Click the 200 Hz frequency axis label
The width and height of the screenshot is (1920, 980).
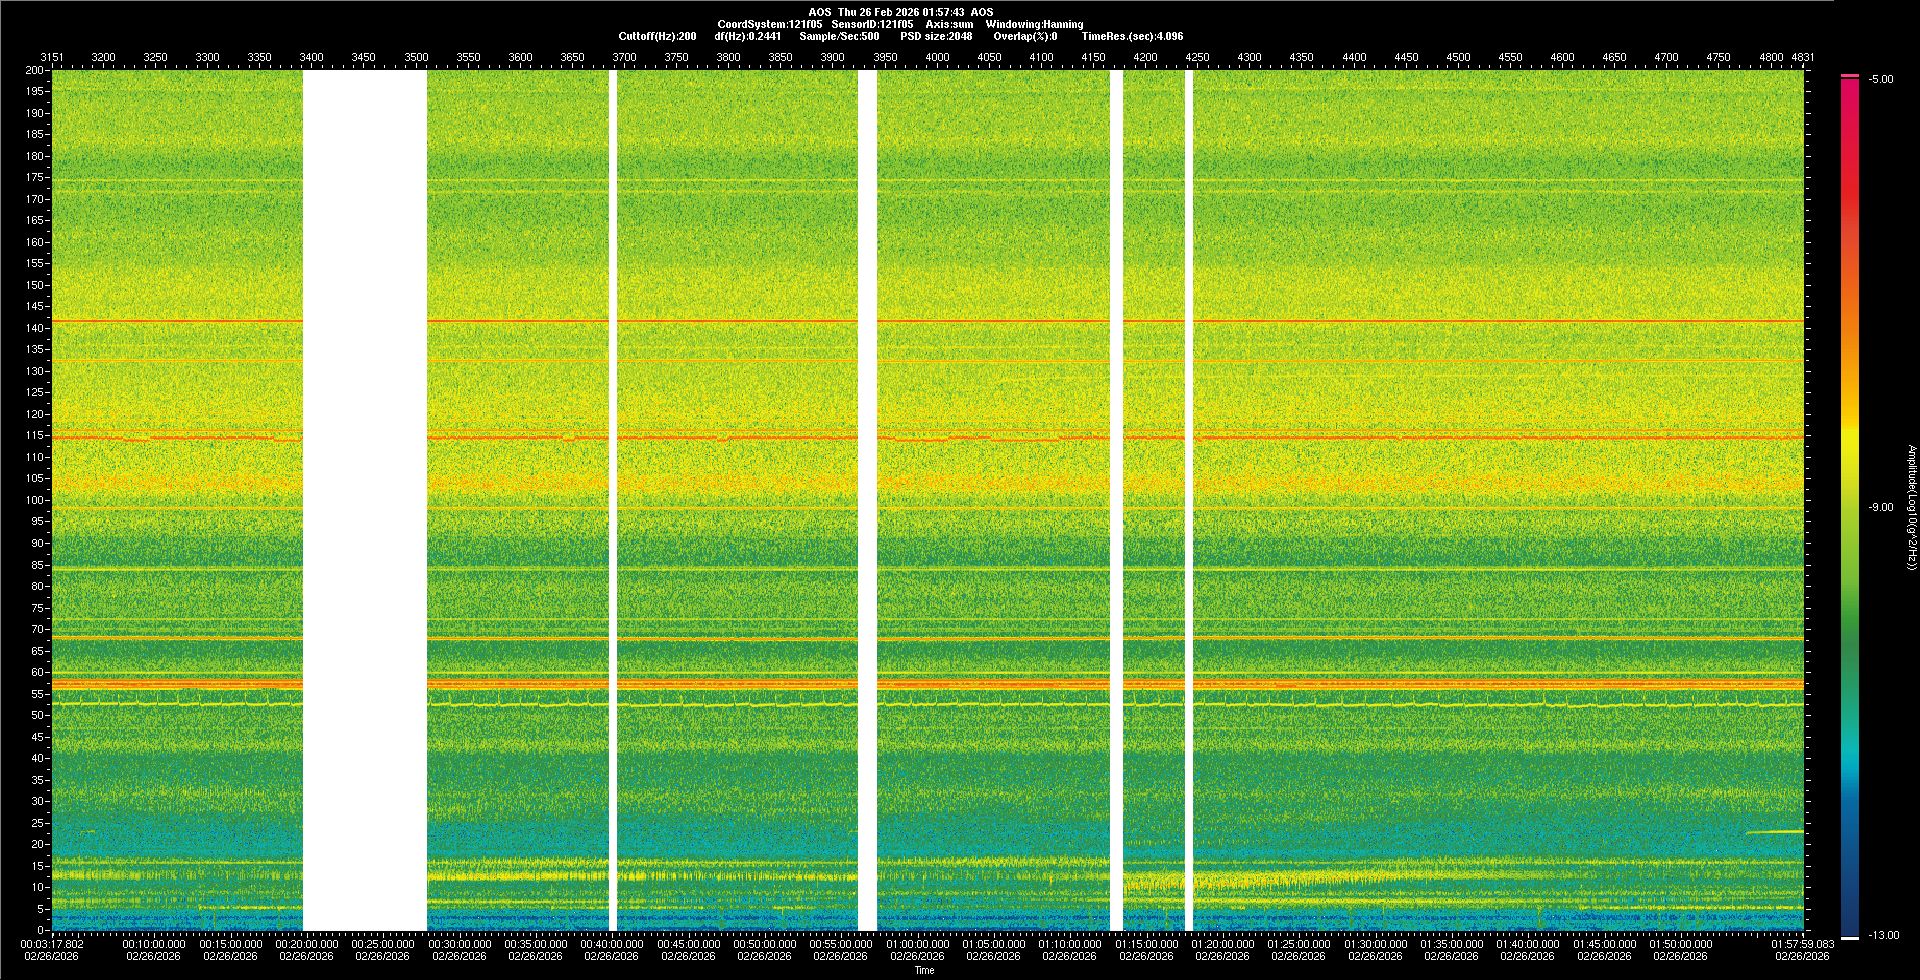coord(35,70)
